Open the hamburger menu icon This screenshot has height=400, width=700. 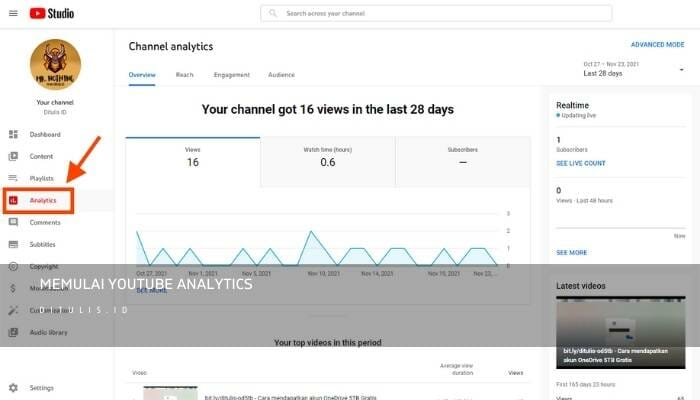click(13, 13)
